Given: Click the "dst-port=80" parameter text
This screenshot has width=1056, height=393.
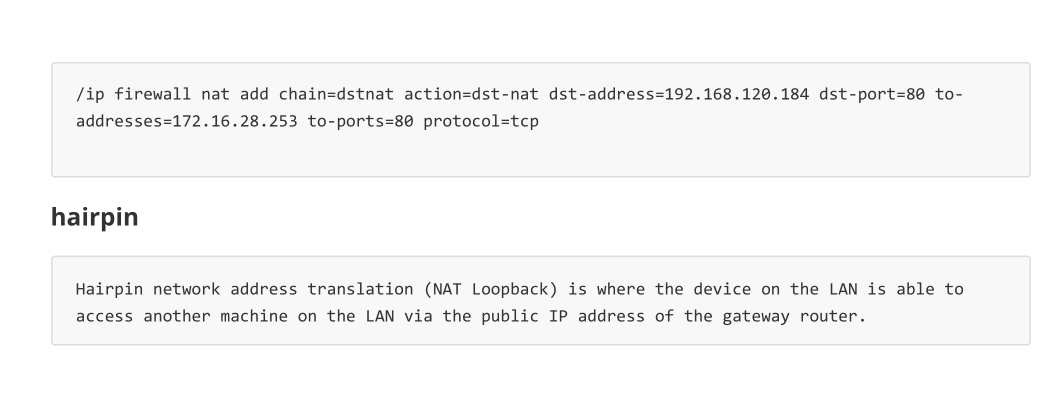Looking at the screenshot, I should coord(871,94).
